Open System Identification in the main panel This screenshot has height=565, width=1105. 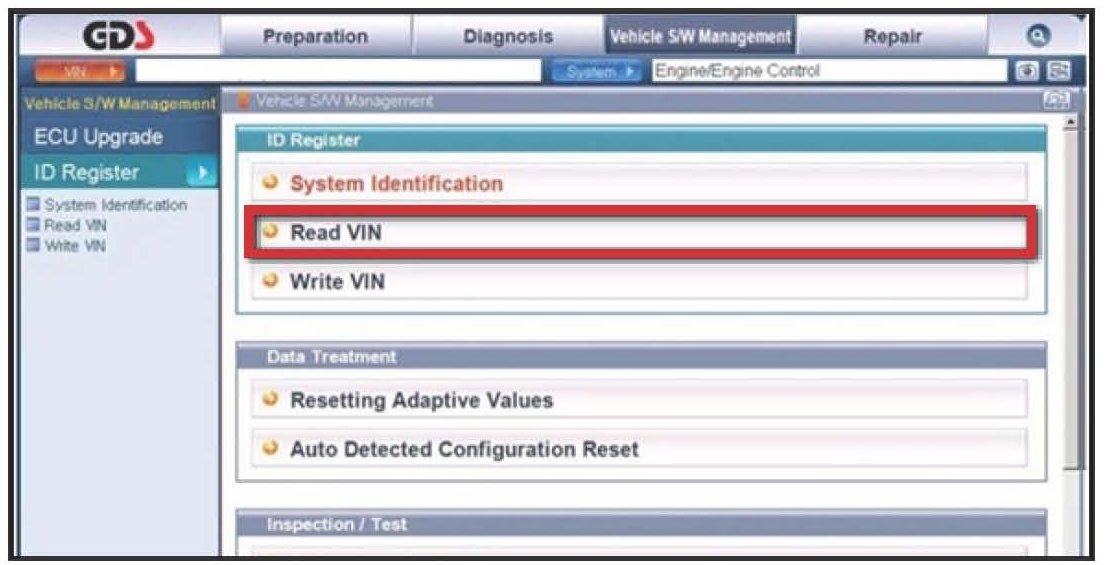[x=396, y=184]
